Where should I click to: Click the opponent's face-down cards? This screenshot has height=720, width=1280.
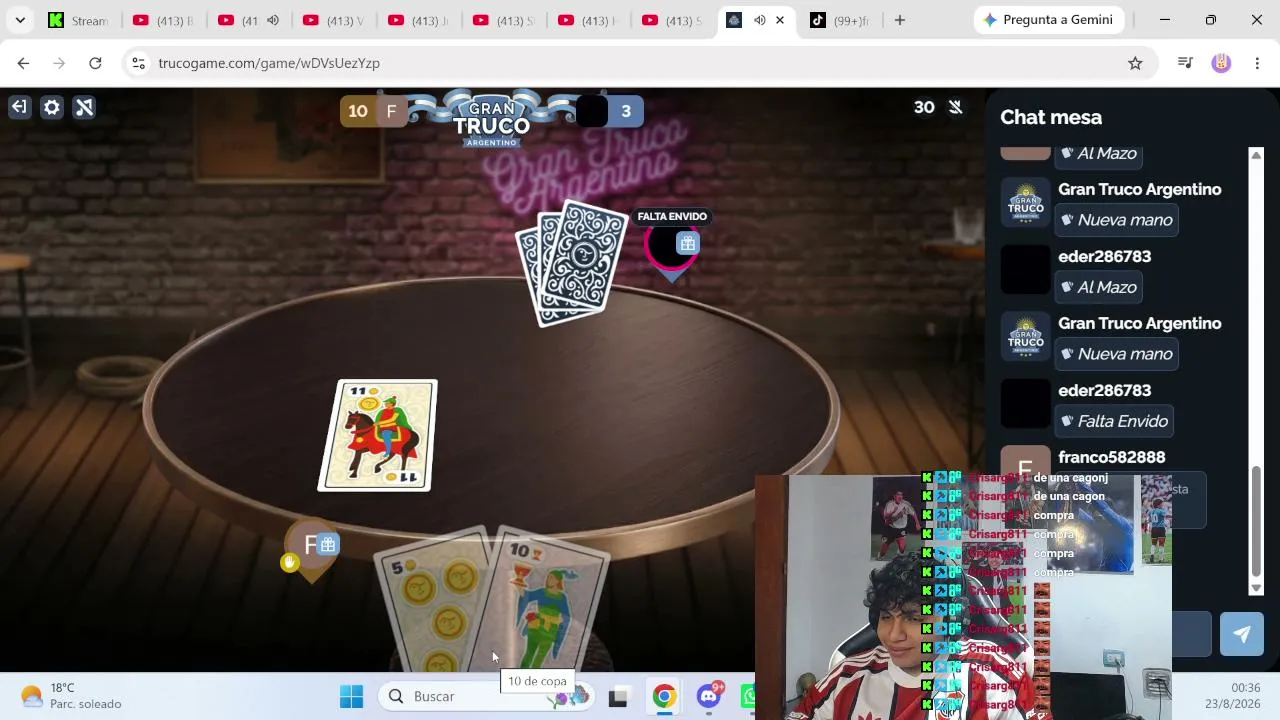tap(571, 262)
